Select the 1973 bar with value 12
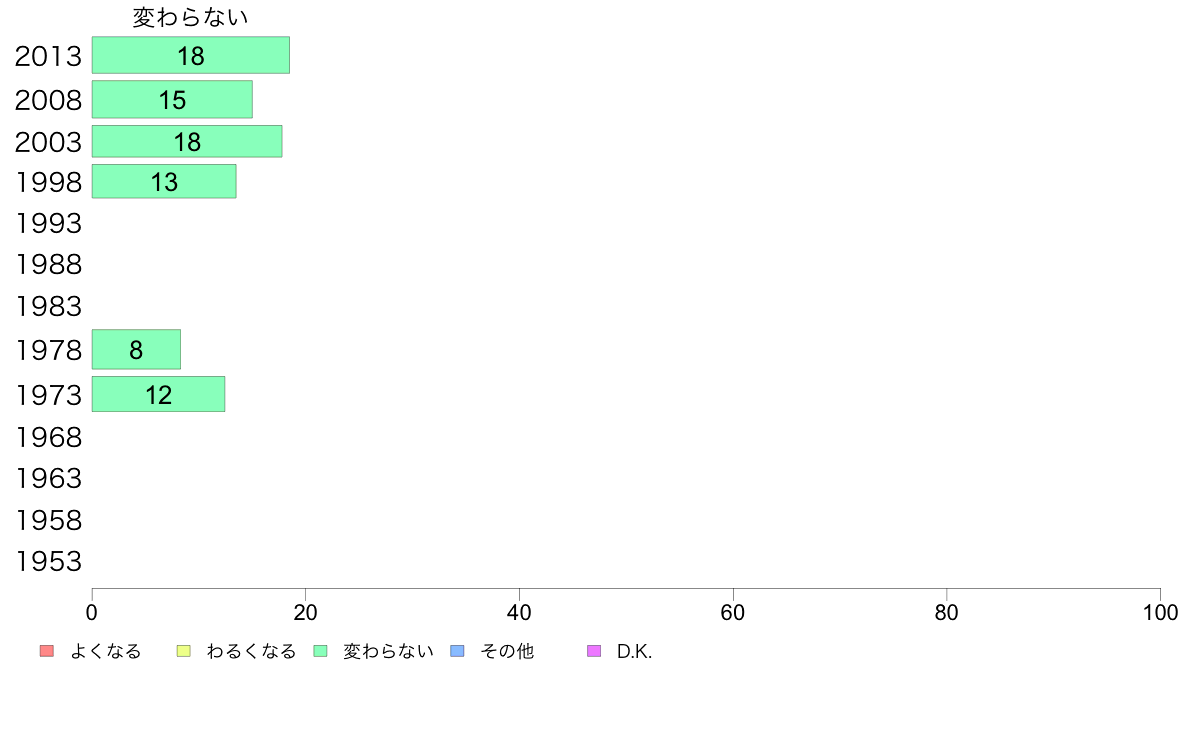Viewport: 1188px width, 736px height. point(158,395)
